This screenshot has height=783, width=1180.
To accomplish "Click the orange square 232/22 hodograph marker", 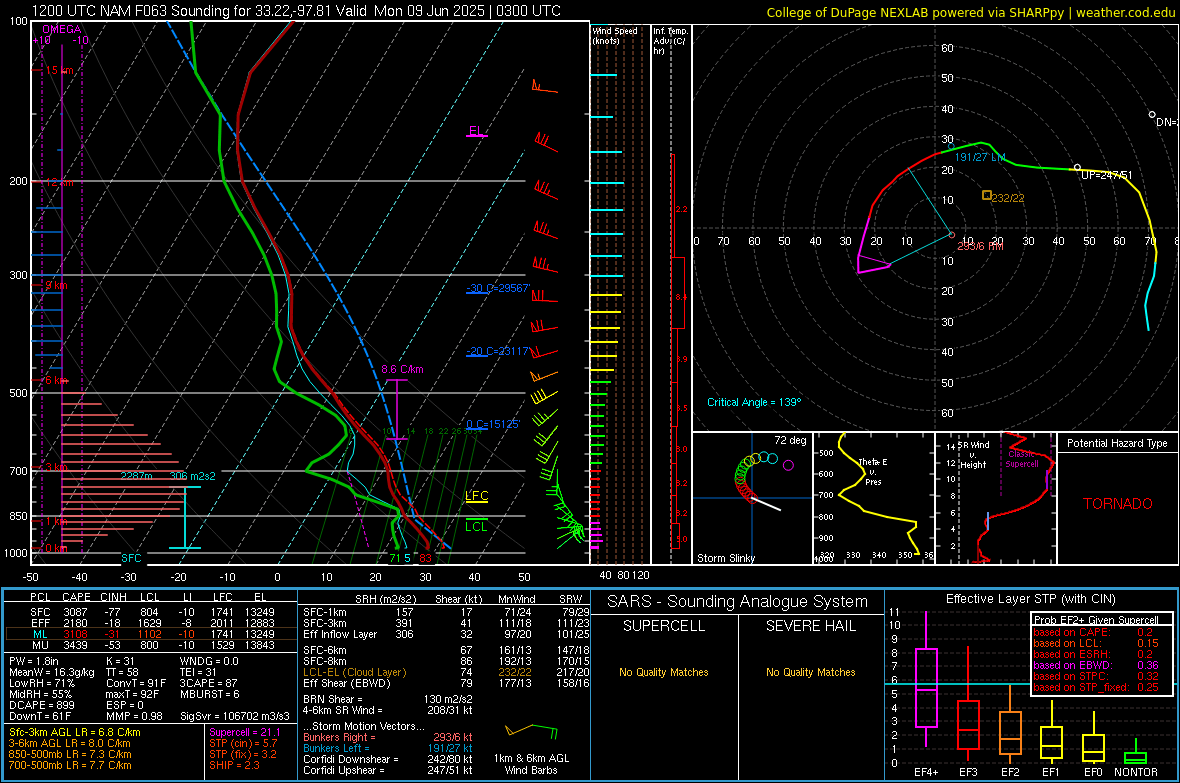I will point(987,195).
